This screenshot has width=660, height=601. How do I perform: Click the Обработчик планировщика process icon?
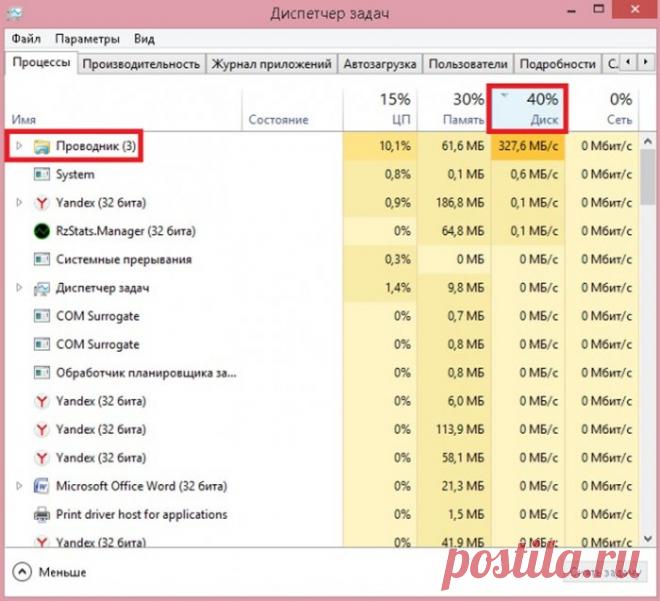pos(42,373)
